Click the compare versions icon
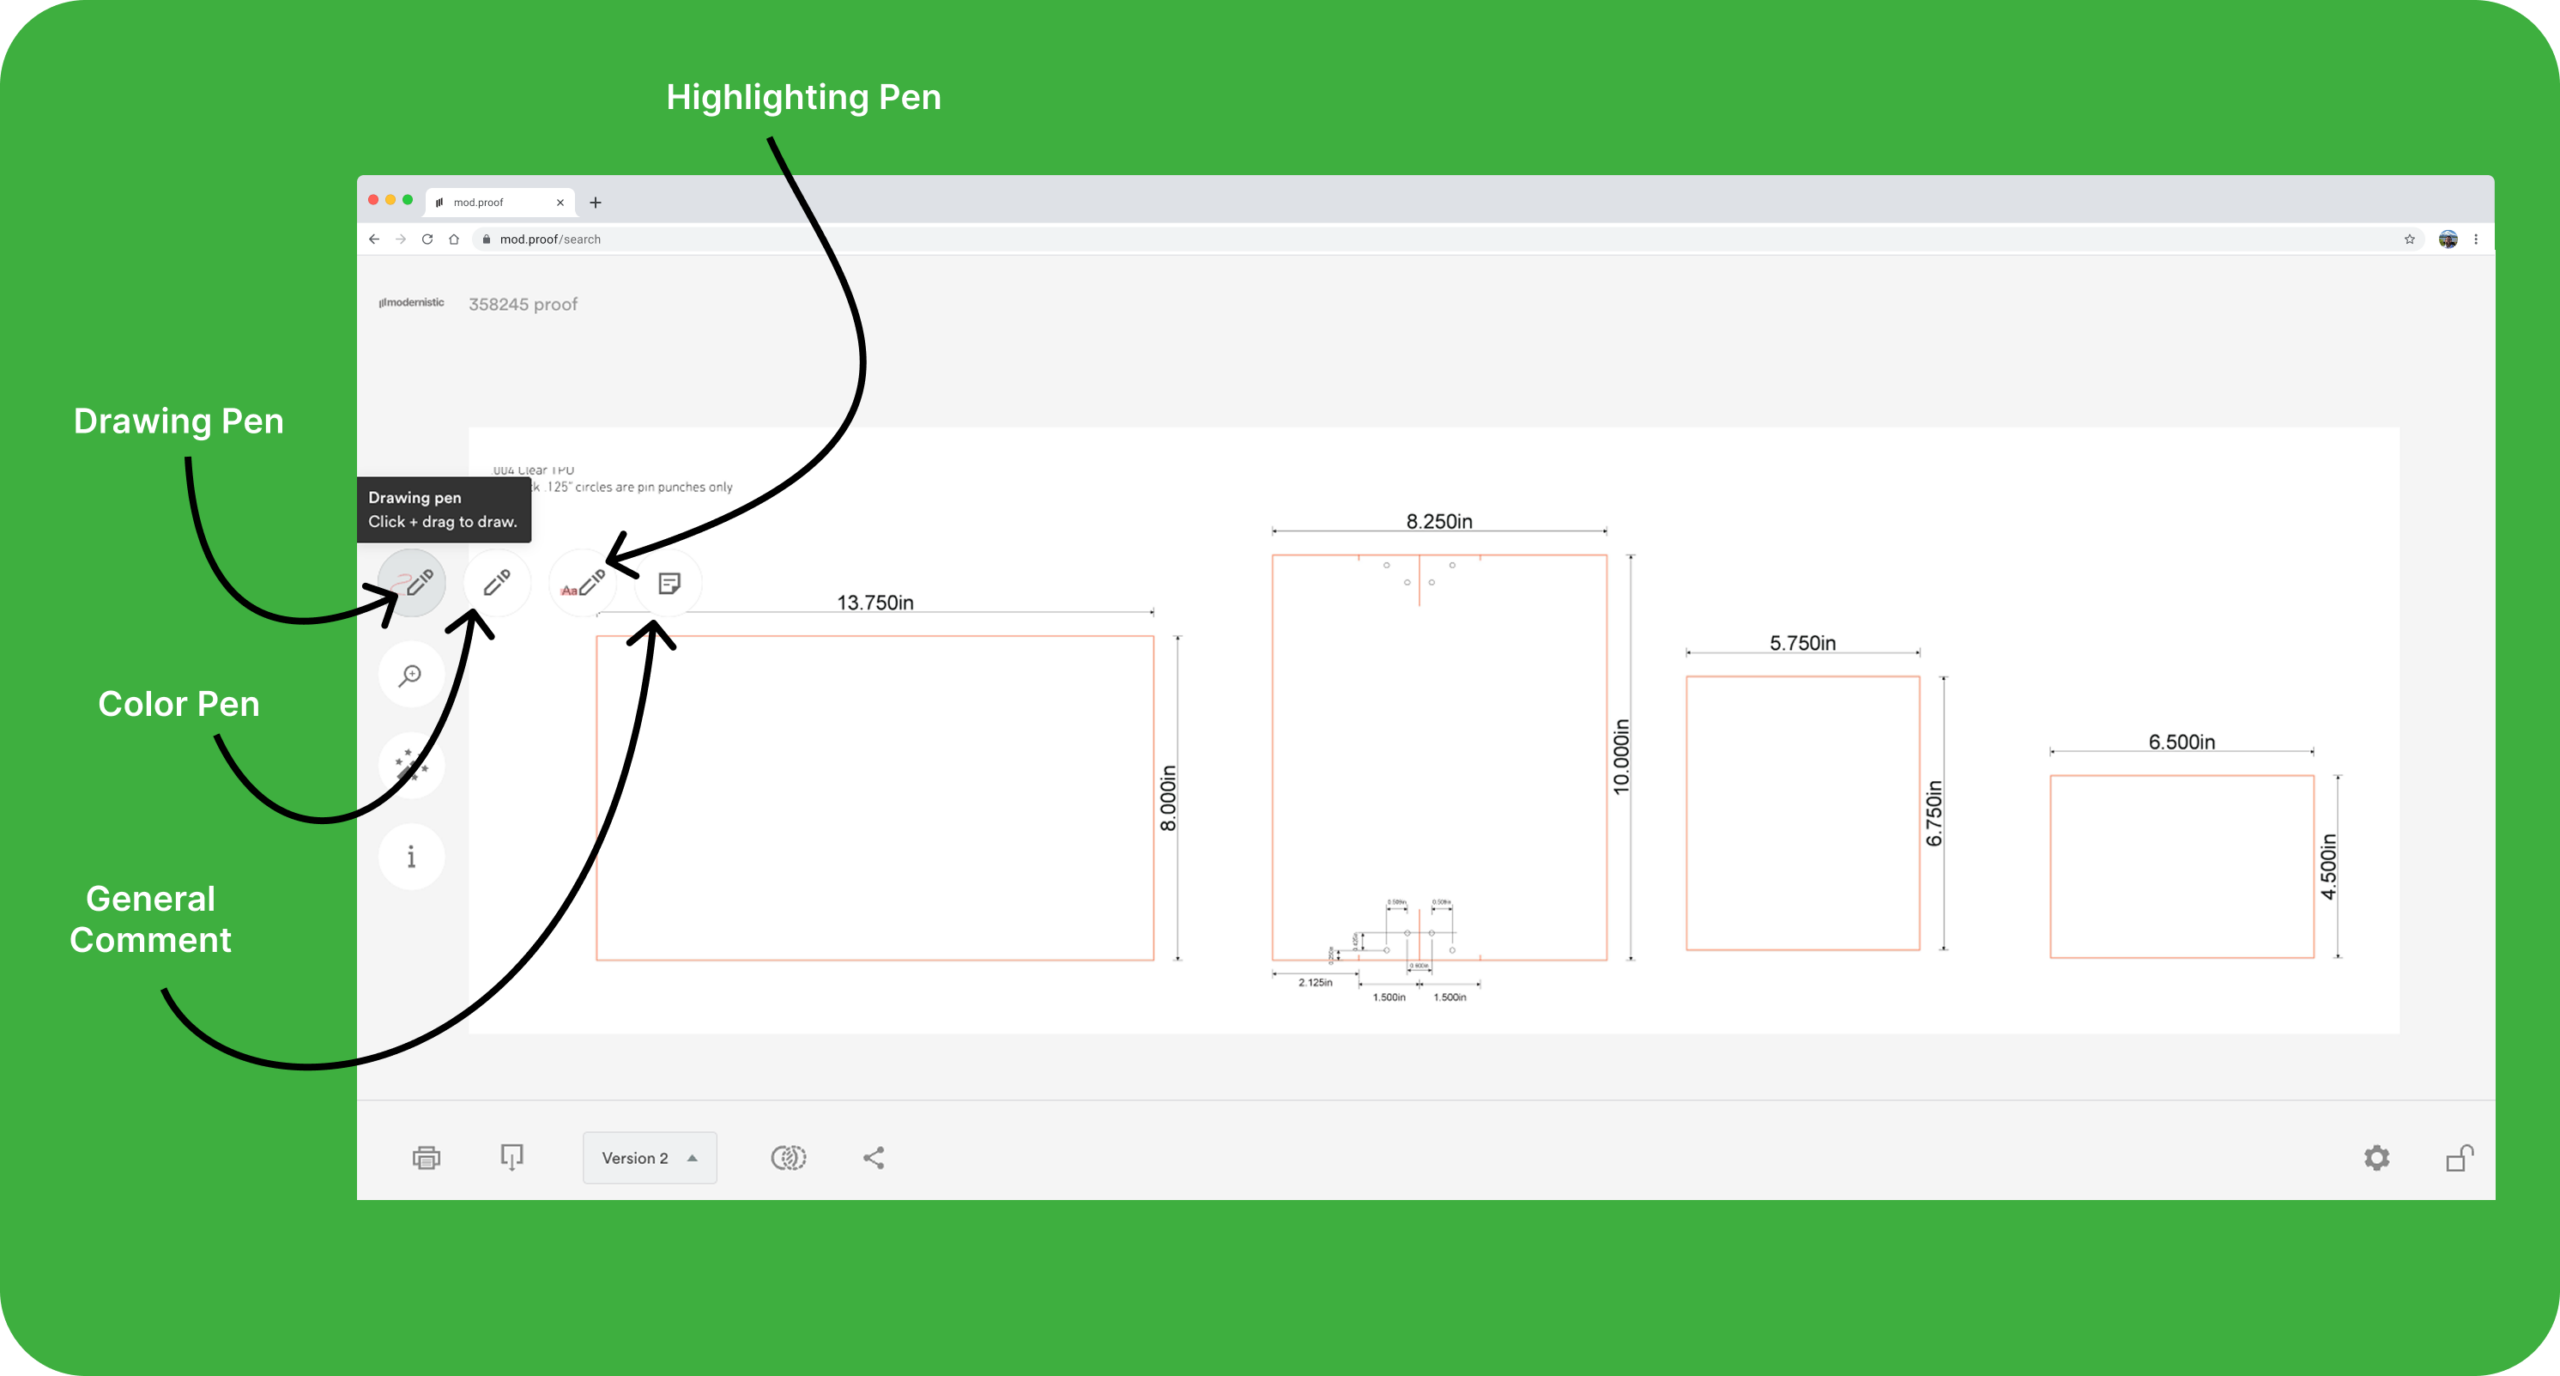Image resolution: width=2560 pixels, height=1376 pixels. 788,1158
